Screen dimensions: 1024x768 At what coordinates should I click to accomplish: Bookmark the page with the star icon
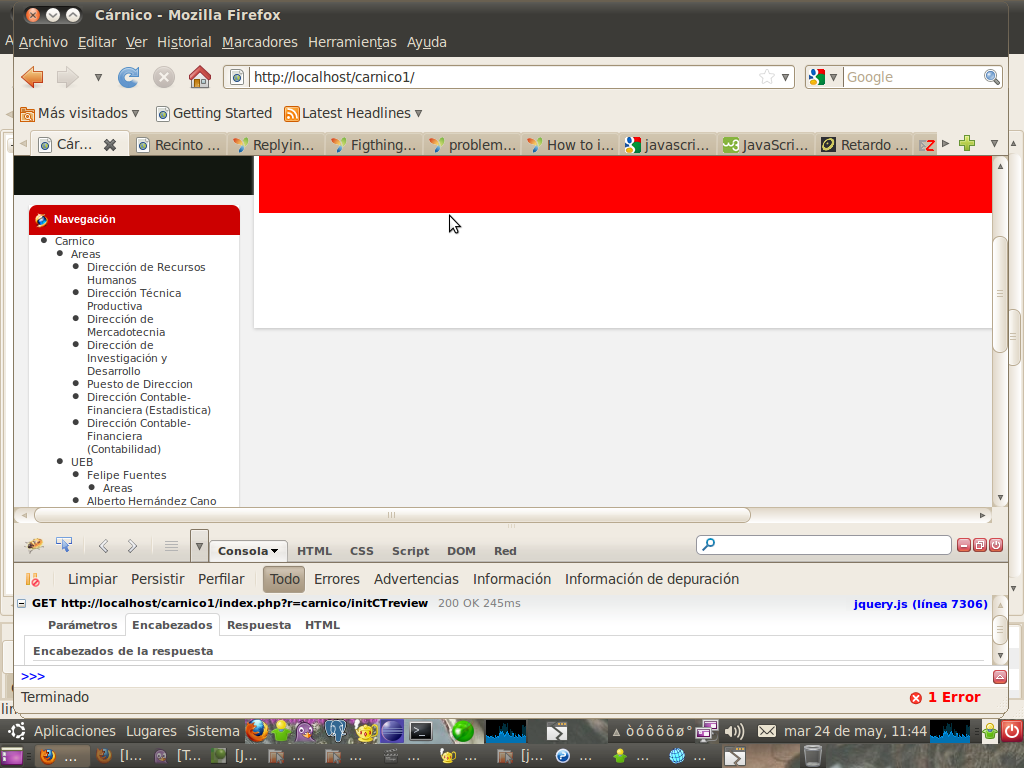click(766, 77)
